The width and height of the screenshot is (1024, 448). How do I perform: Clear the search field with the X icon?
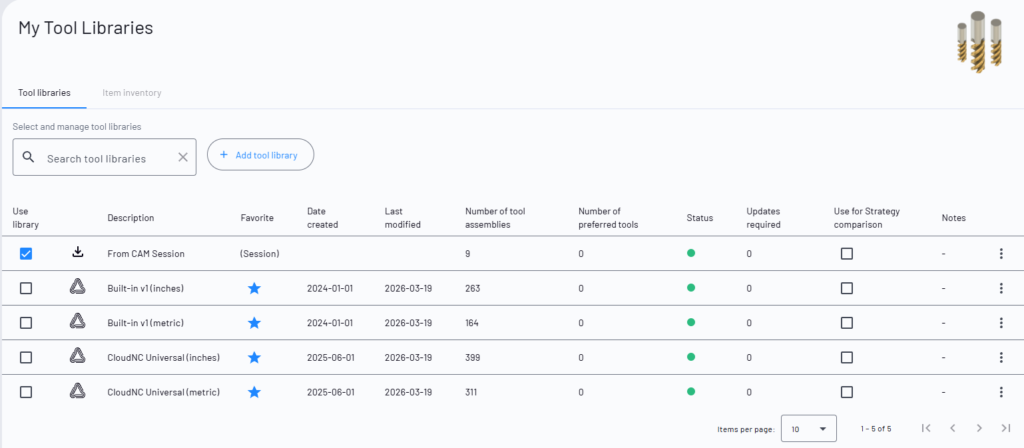click(x=183, y=157)
